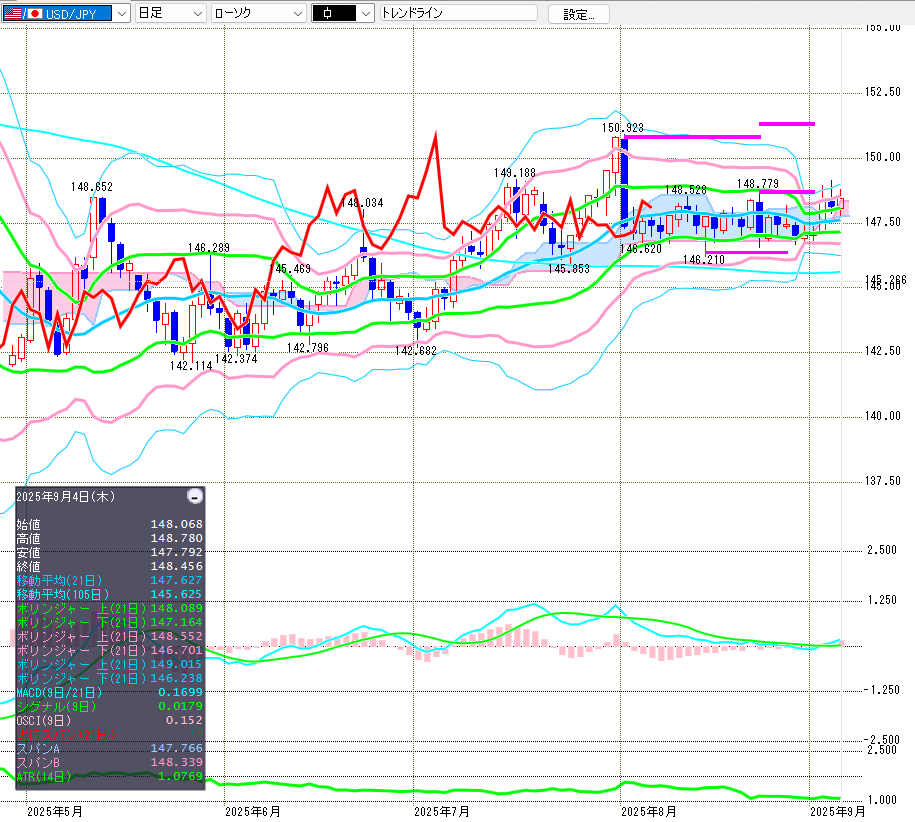Image resolution: width=915 pixels, height=822 pixels.
Task: Select the 移動平均(21日) 147.627 row
Action: (x=110, y=580)
